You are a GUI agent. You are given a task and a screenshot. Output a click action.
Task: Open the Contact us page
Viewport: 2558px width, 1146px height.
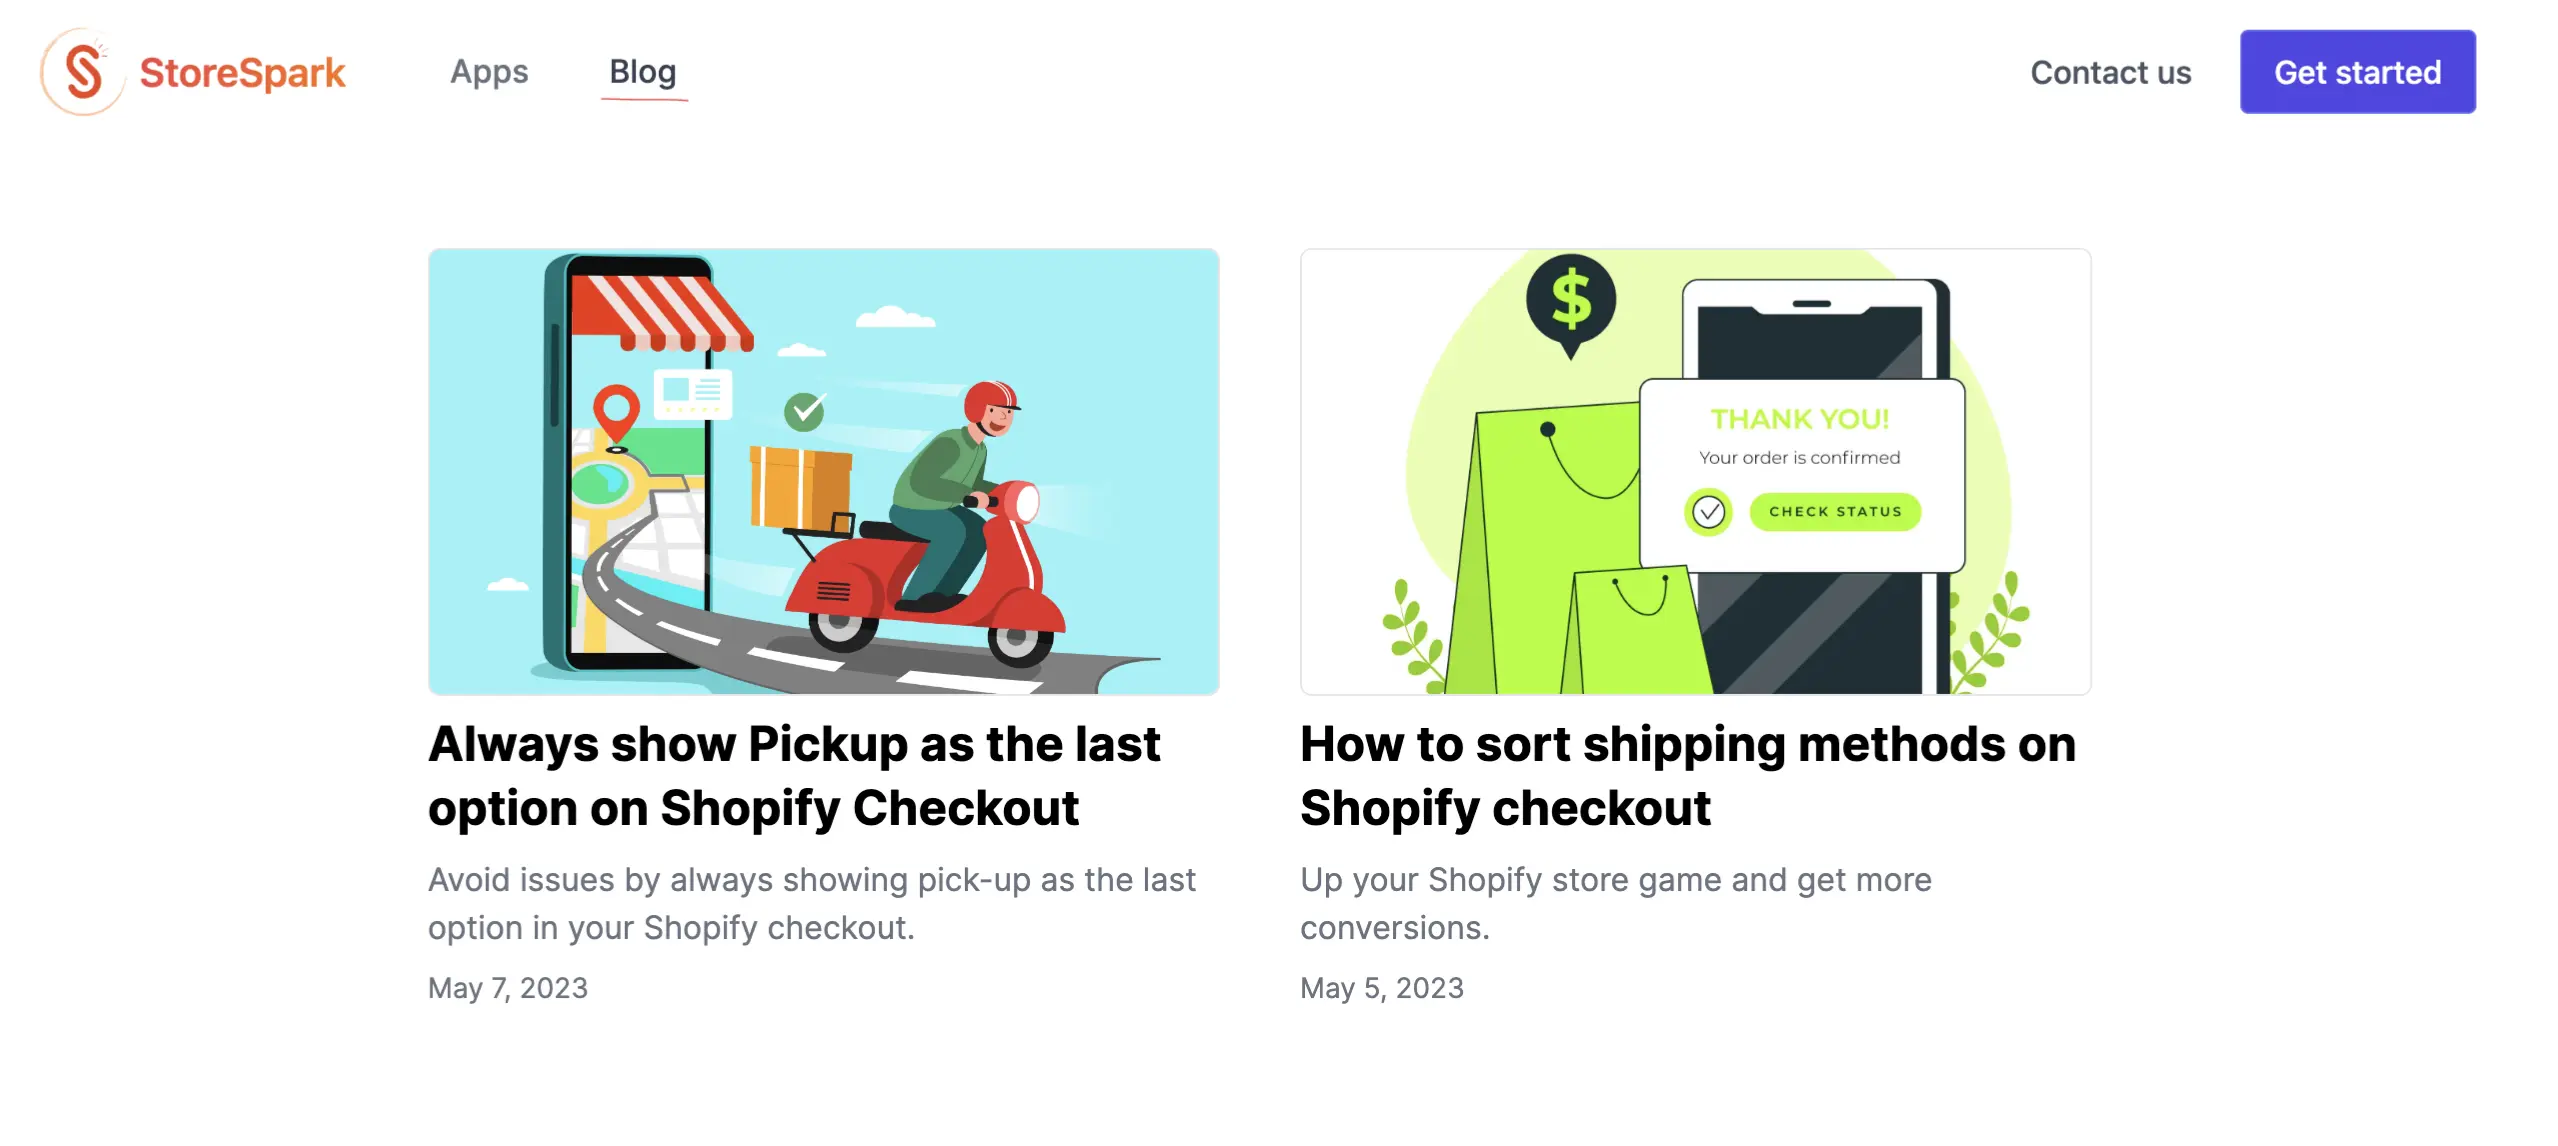(x=2110, y=71)
